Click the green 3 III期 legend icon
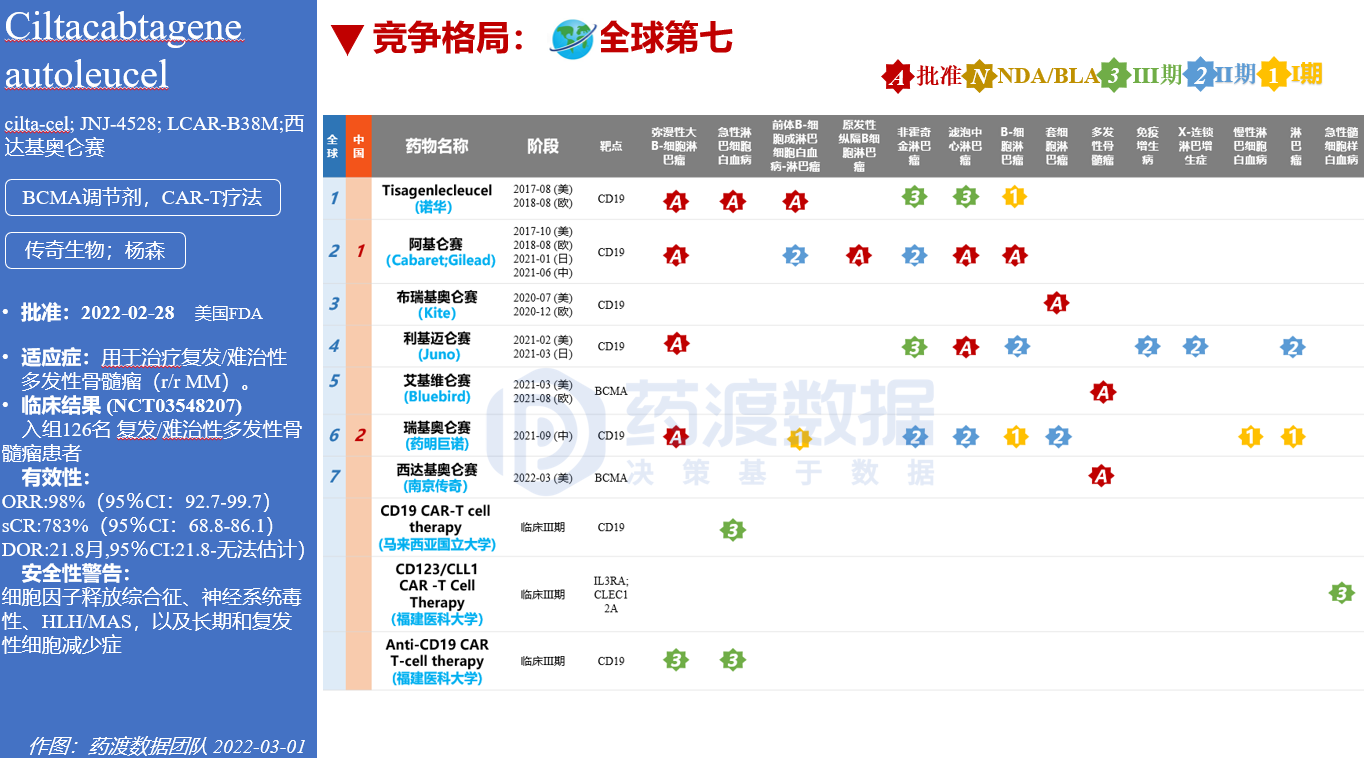 coord(1114,76)
